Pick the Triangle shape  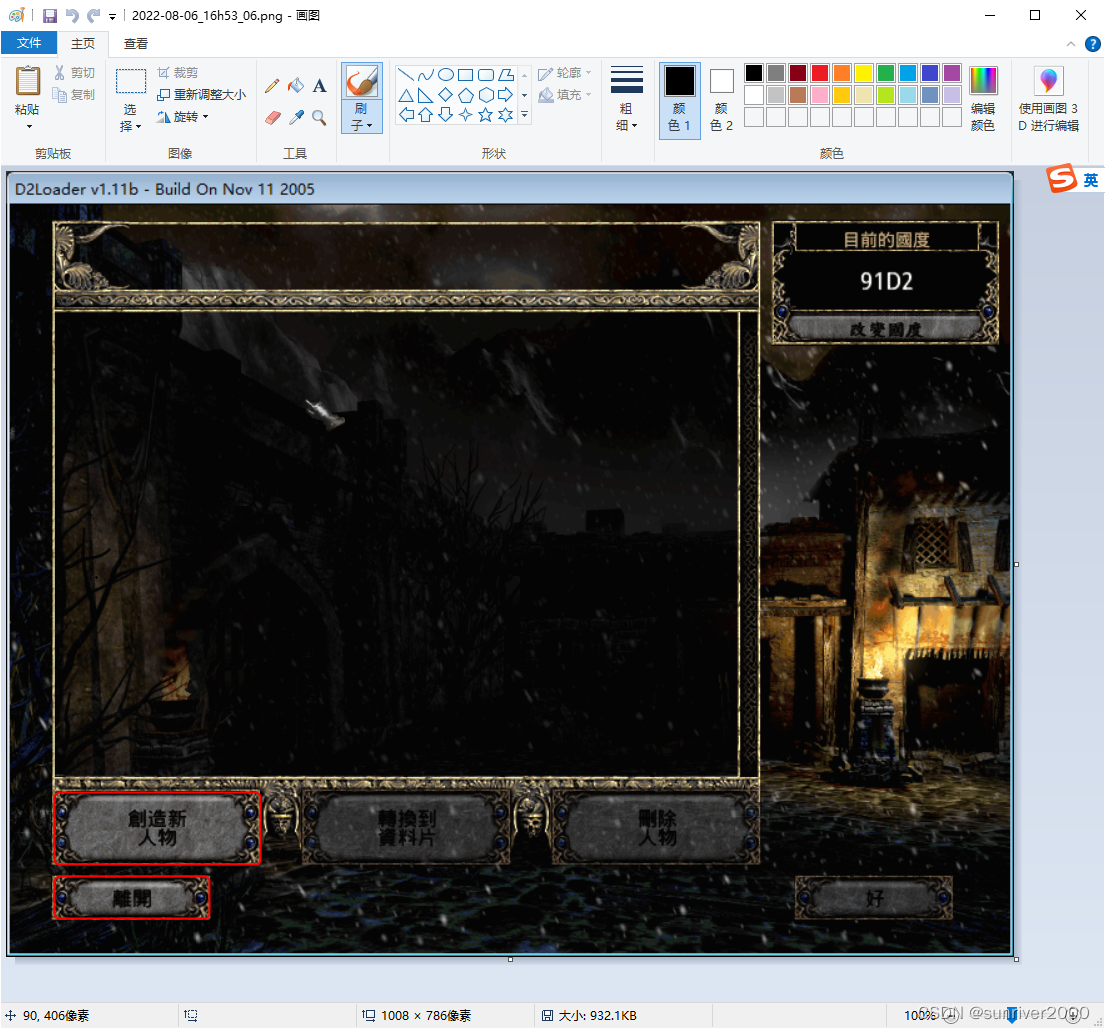[406, 95]
